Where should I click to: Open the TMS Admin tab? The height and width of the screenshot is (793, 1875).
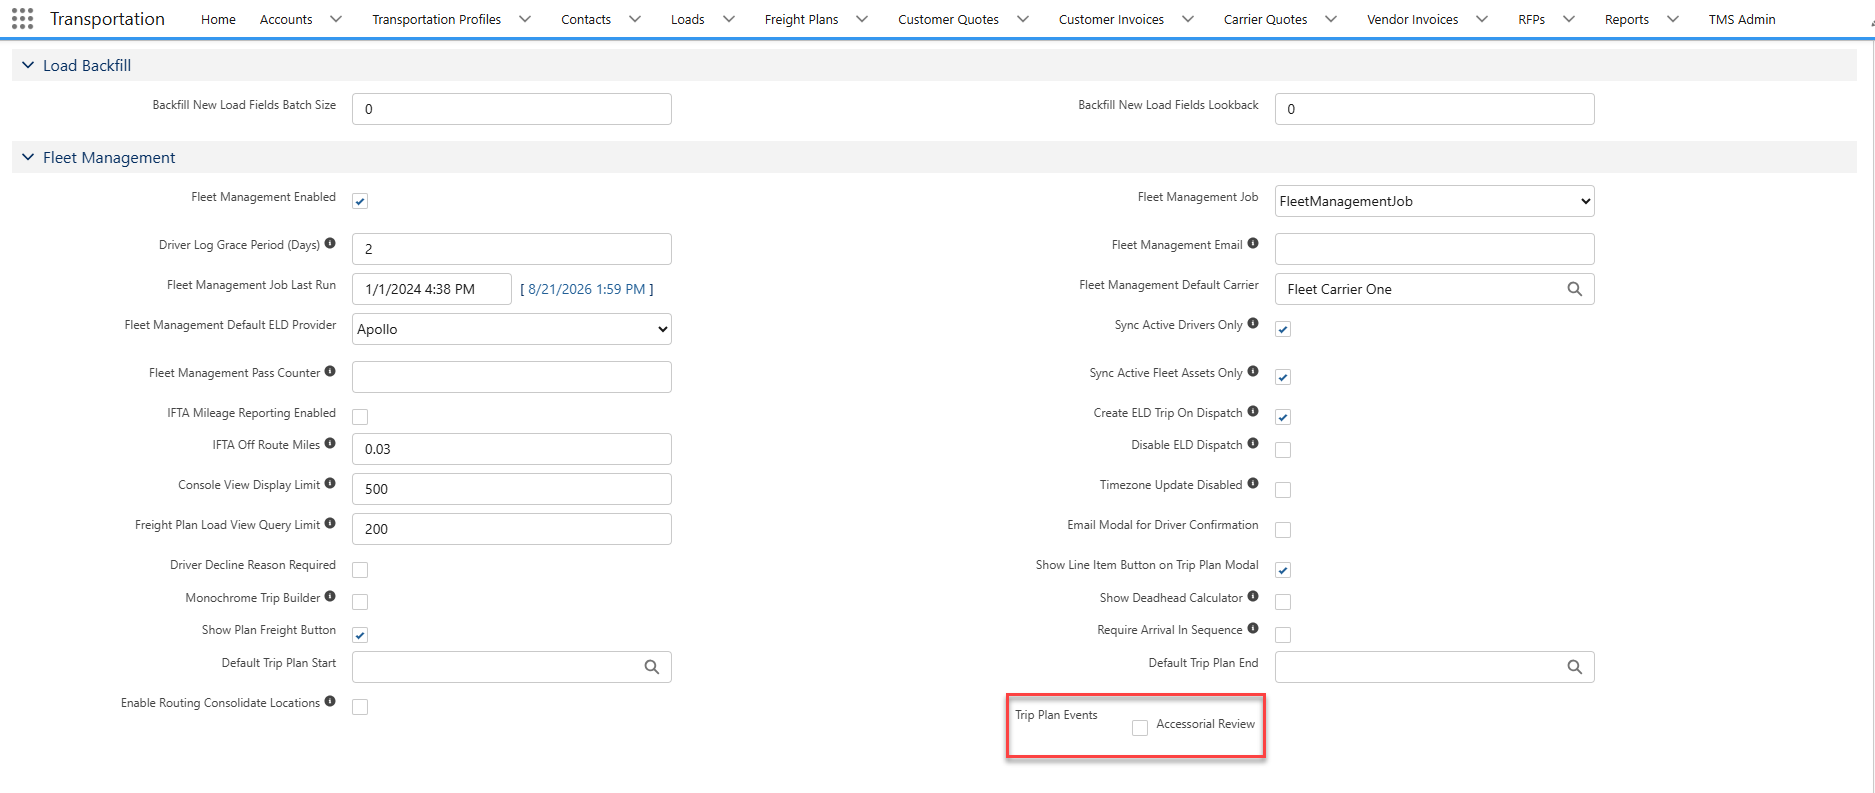coord(1742,19)
